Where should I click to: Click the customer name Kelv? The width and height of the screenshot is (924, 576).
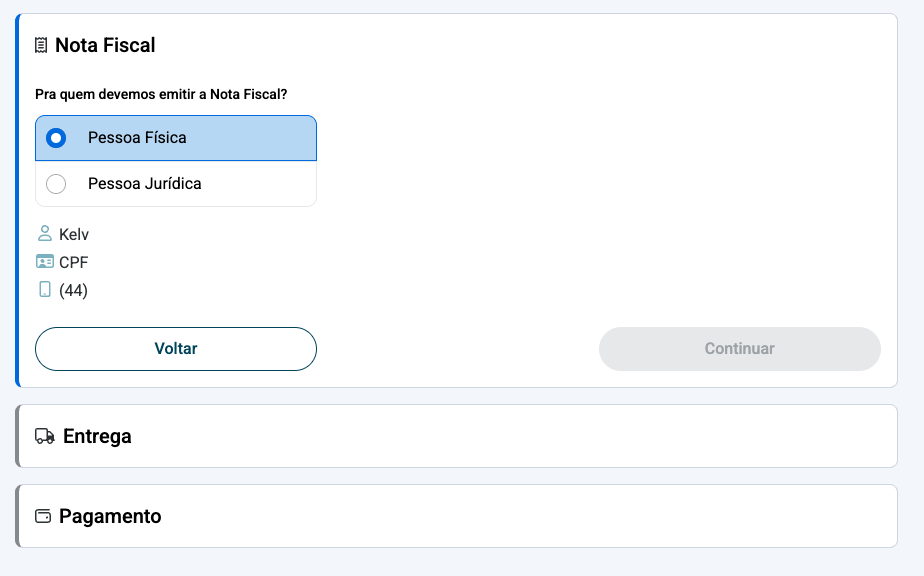(x=74, y=235)
